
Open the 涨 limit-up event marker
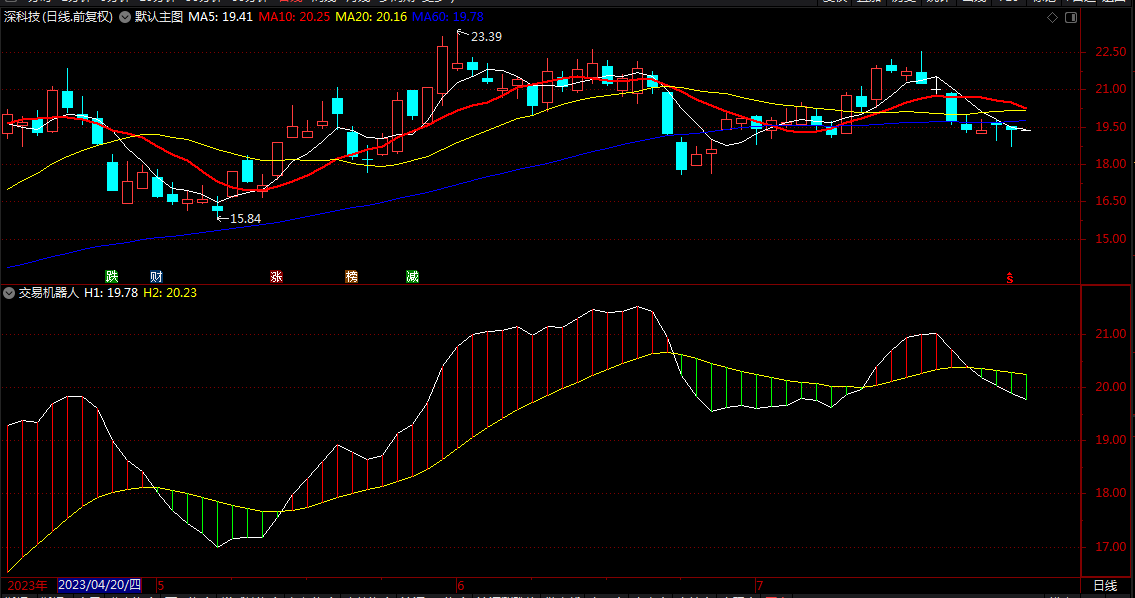(277, 277)
